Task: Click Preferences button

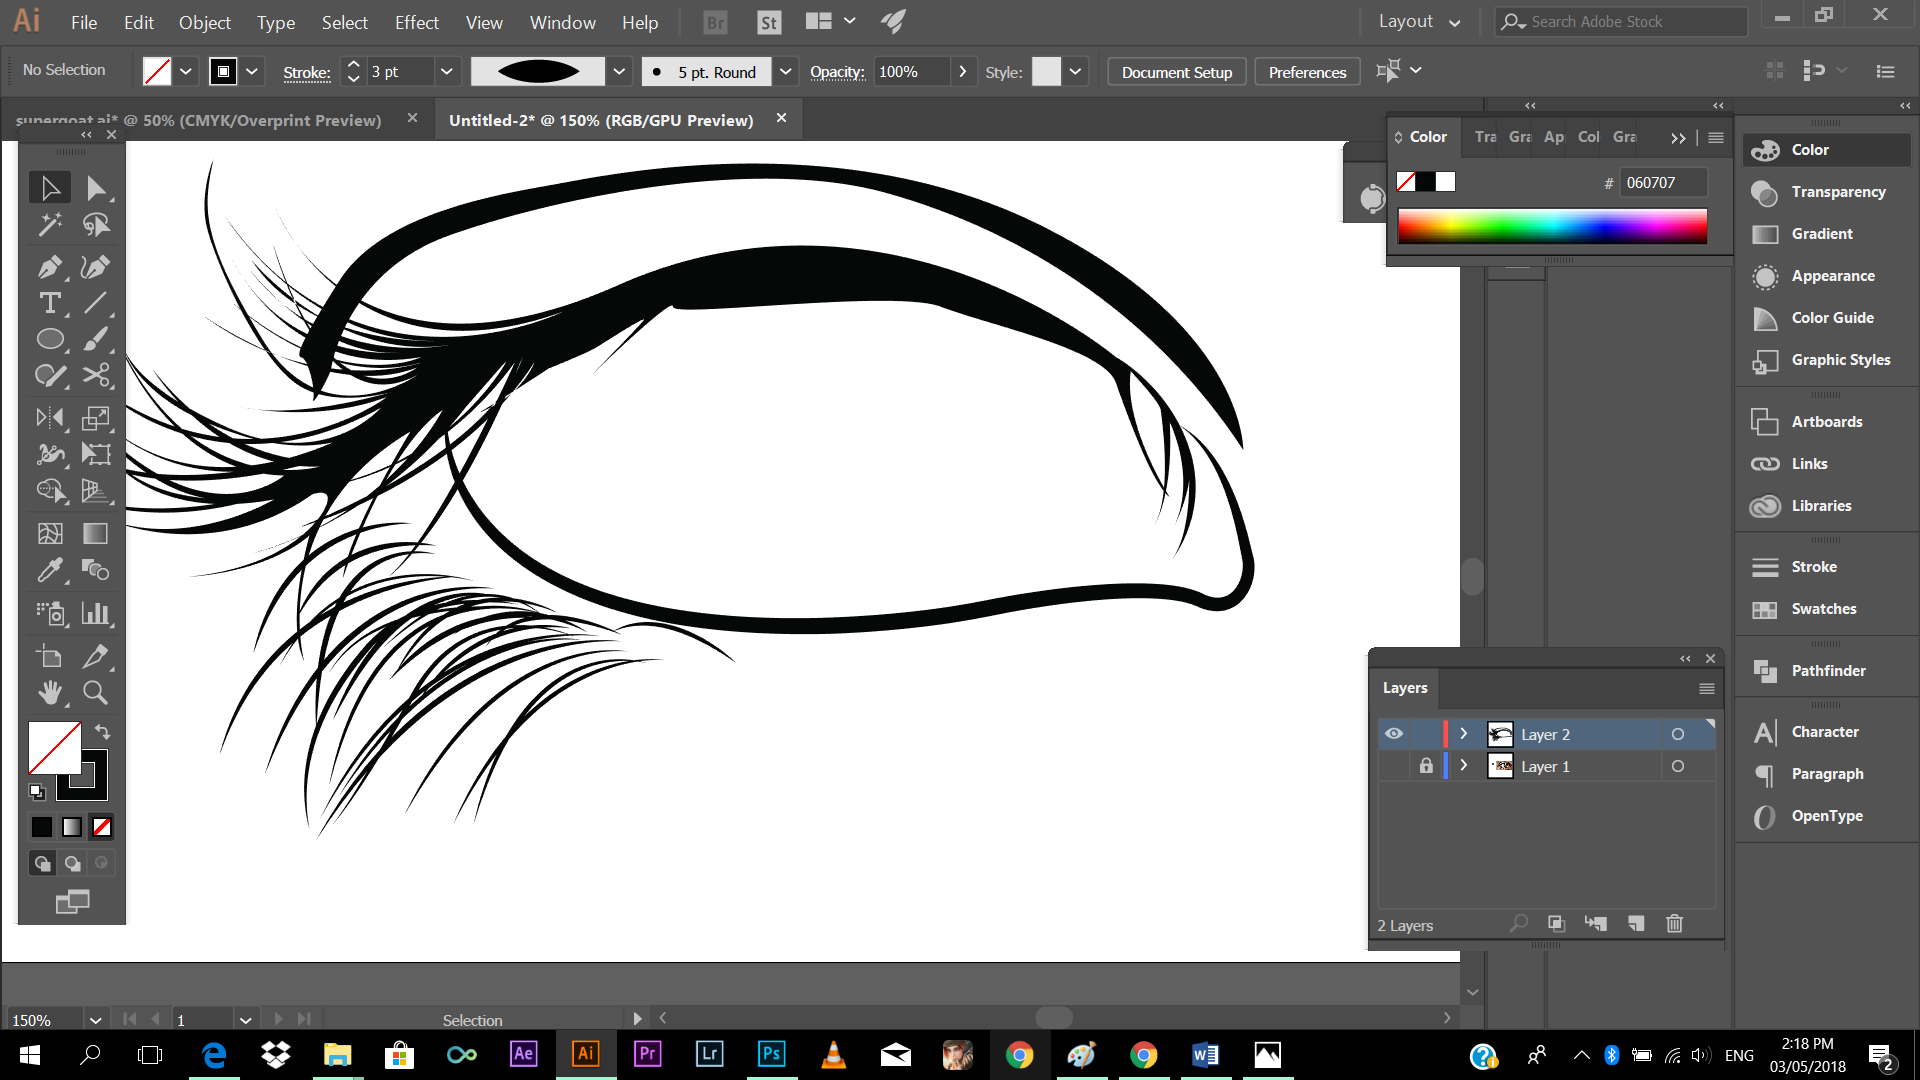Action: (x=1307, y=72)
